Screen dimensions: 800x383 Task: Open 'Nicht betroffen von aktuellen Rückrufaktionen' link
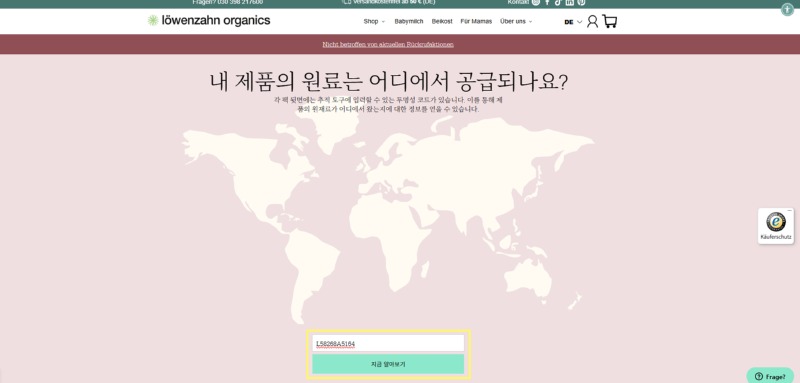coord(388,44)
